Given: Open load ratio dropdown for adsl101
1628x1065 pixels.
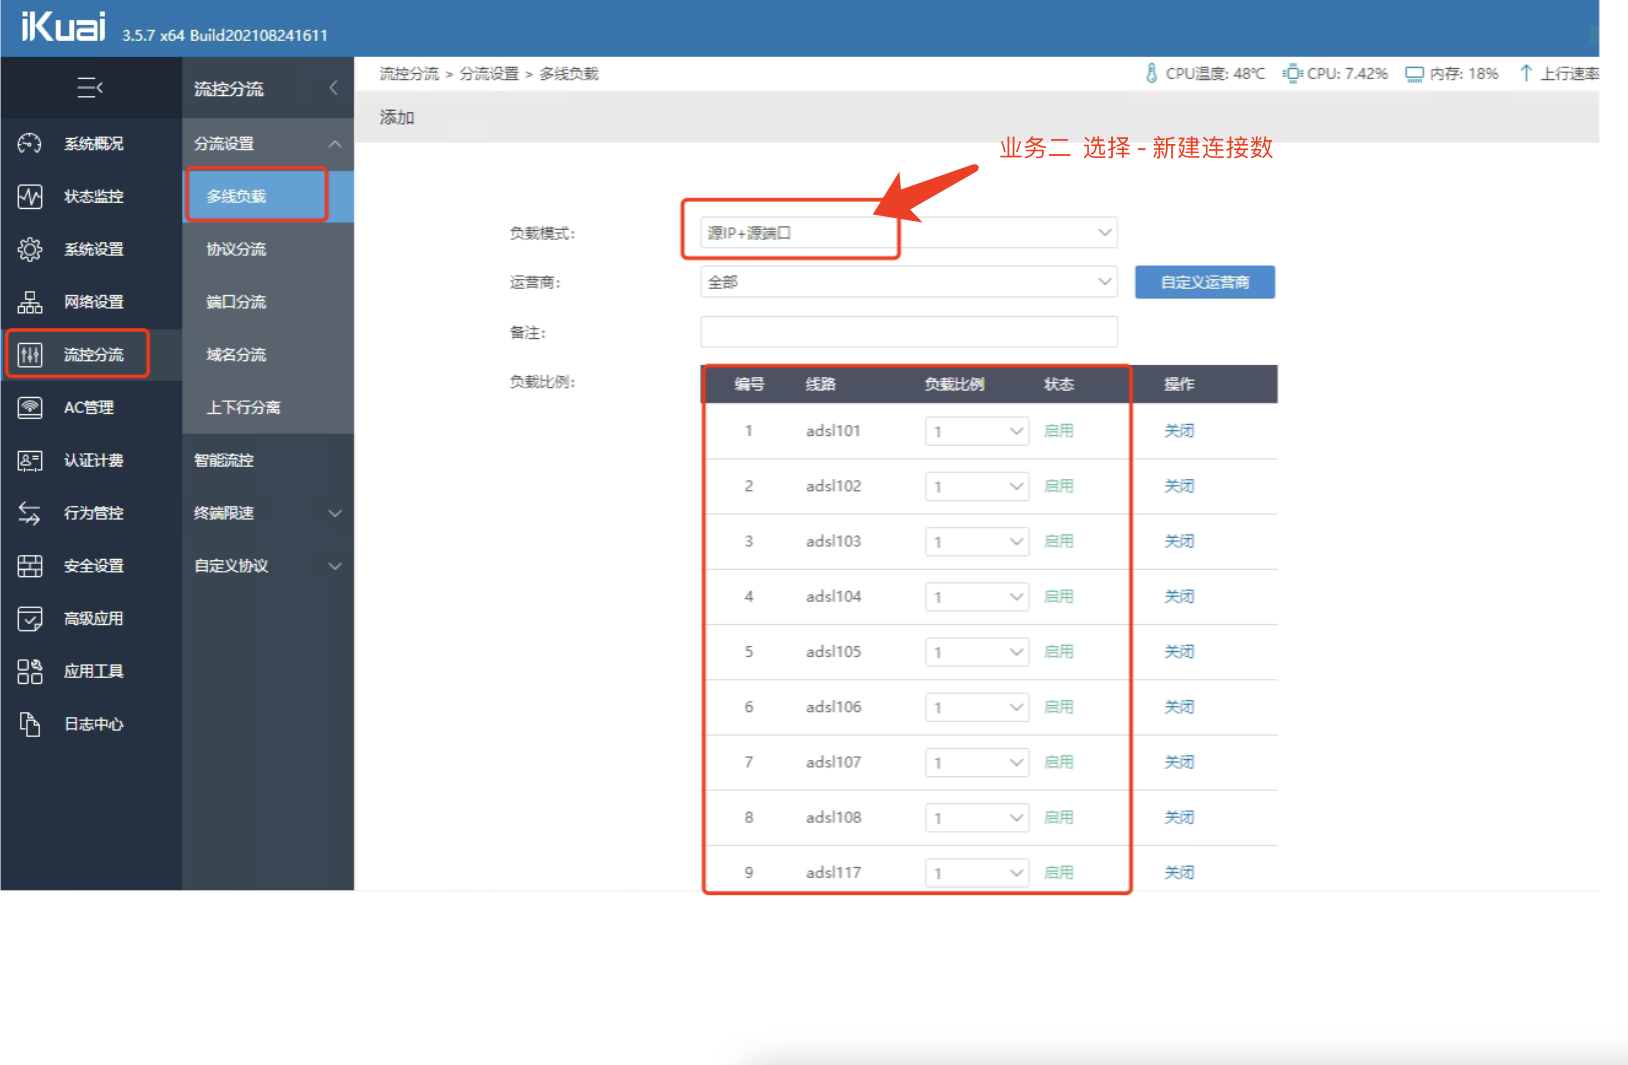Looking at the screenshot, I should pyautogui.click(x=977, y=431).
